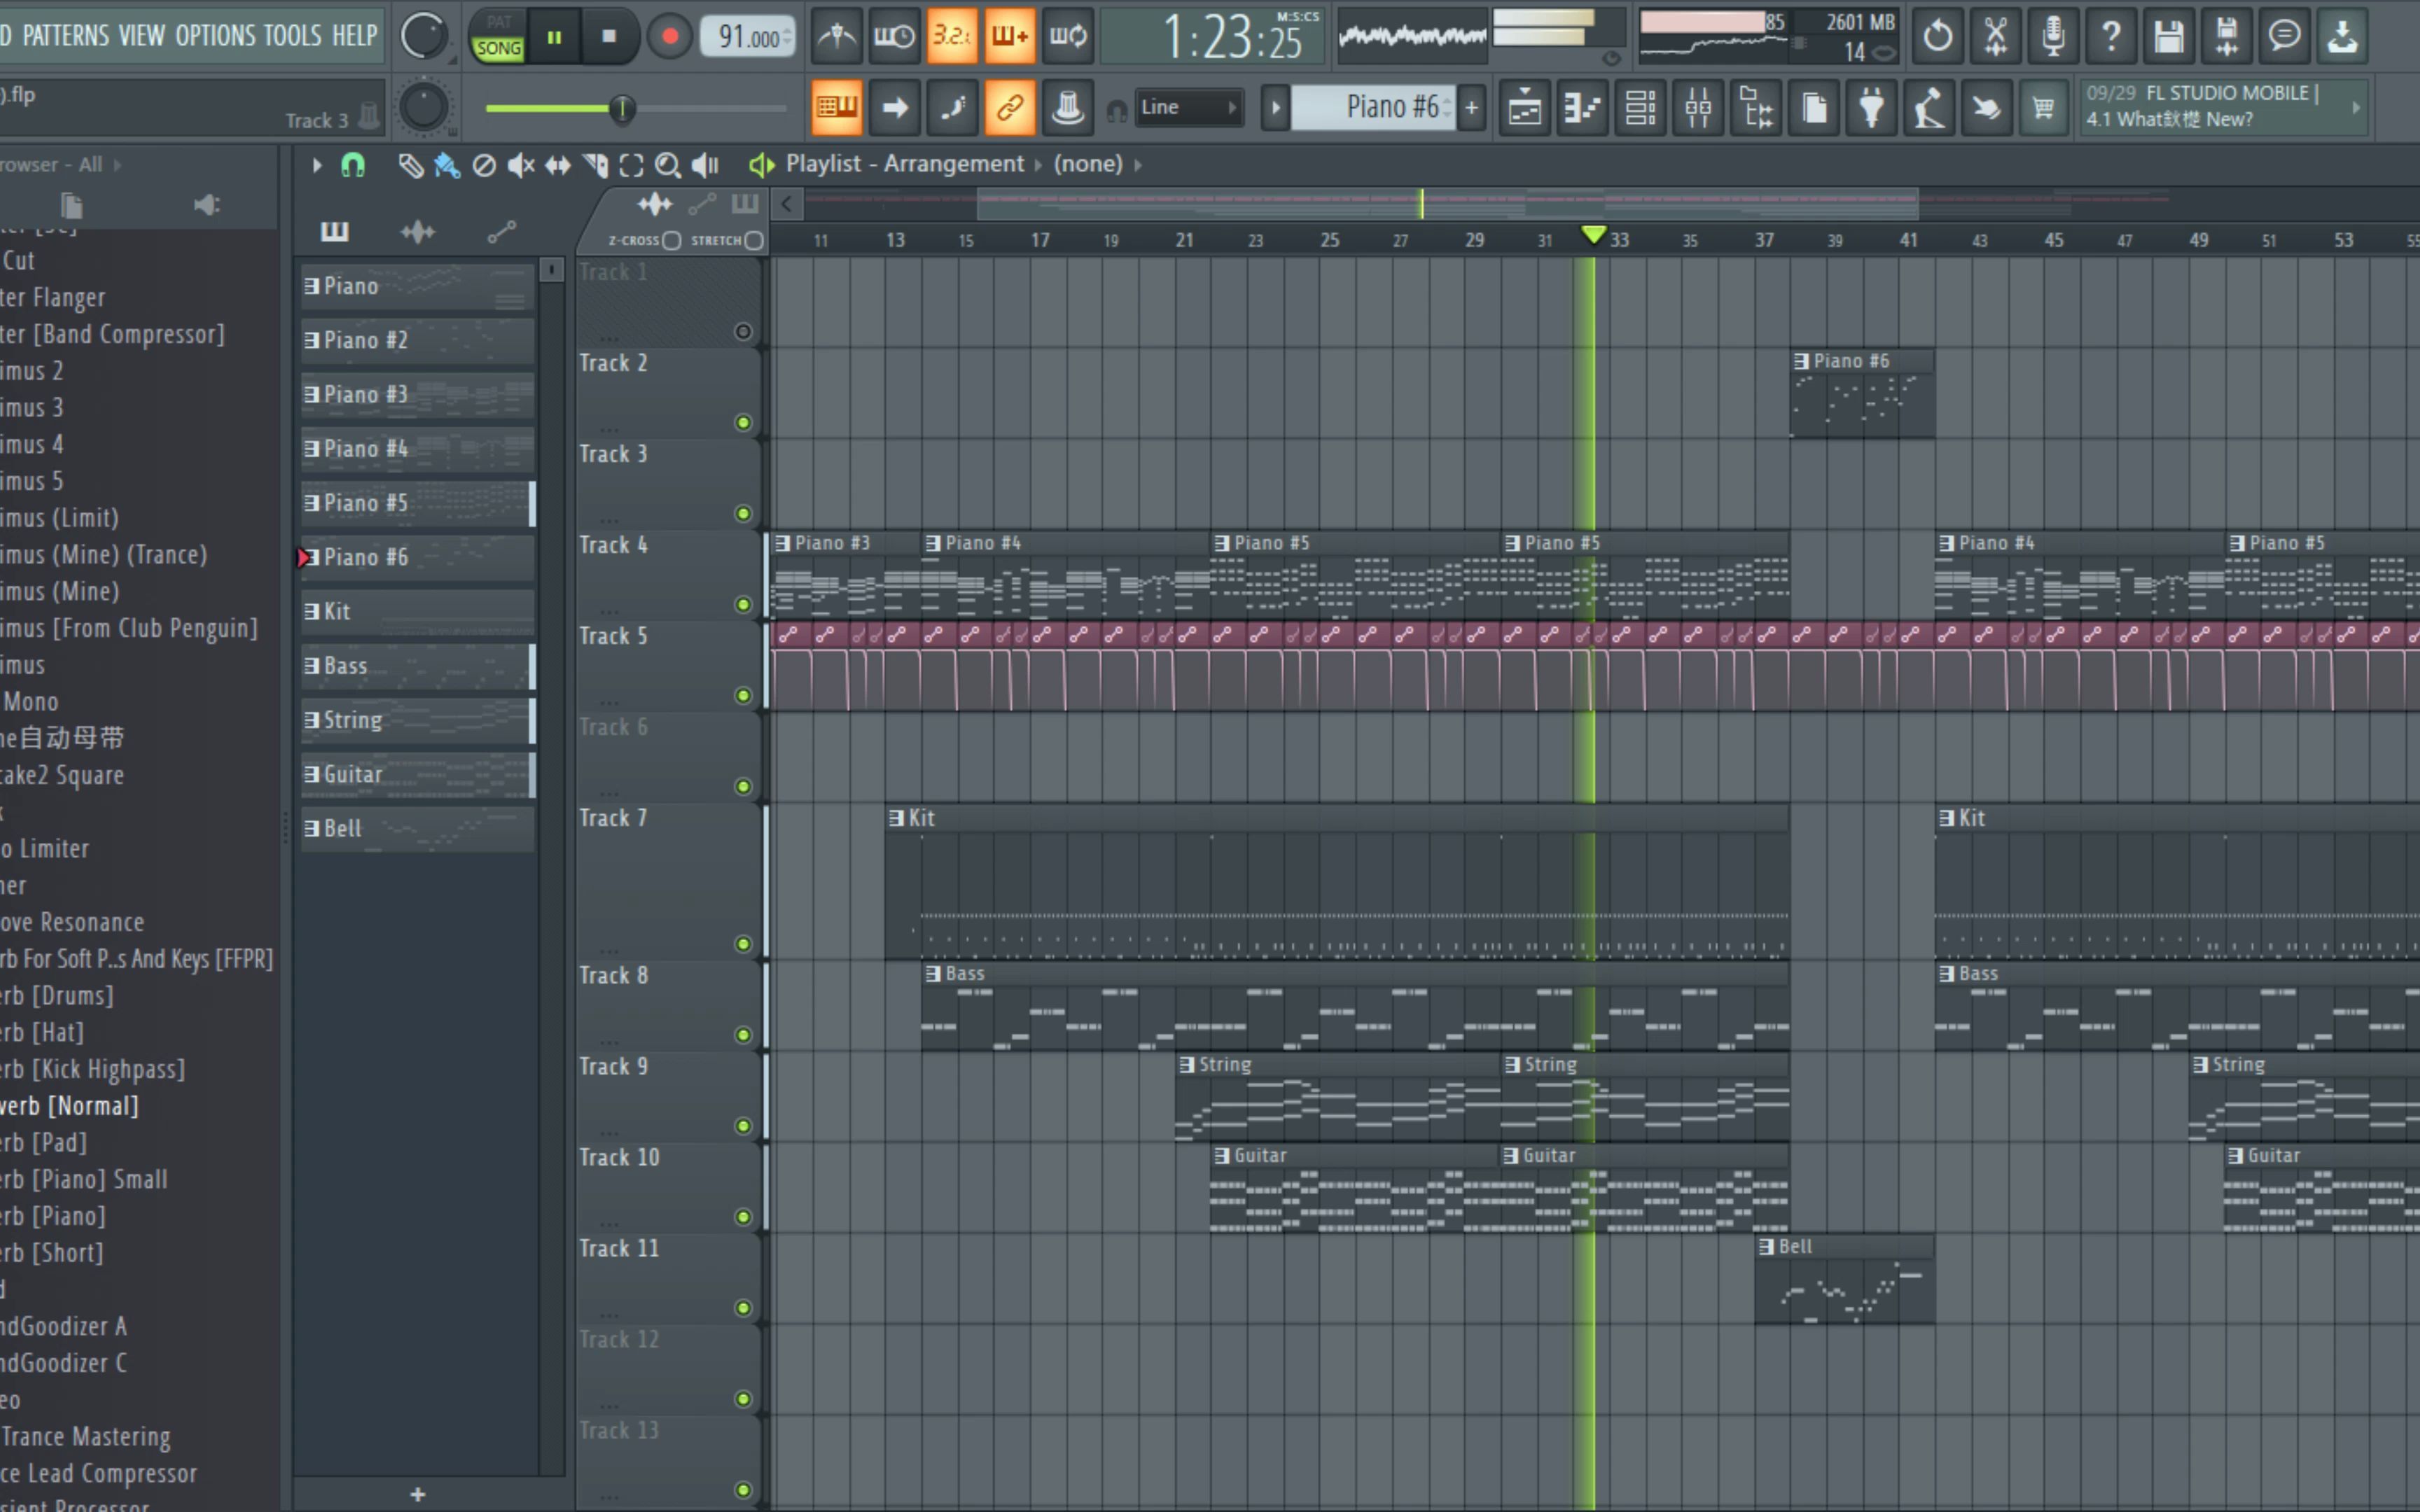Click the song position slider handle
The image size is (2420, 1512).
click(x=622, y=108)
